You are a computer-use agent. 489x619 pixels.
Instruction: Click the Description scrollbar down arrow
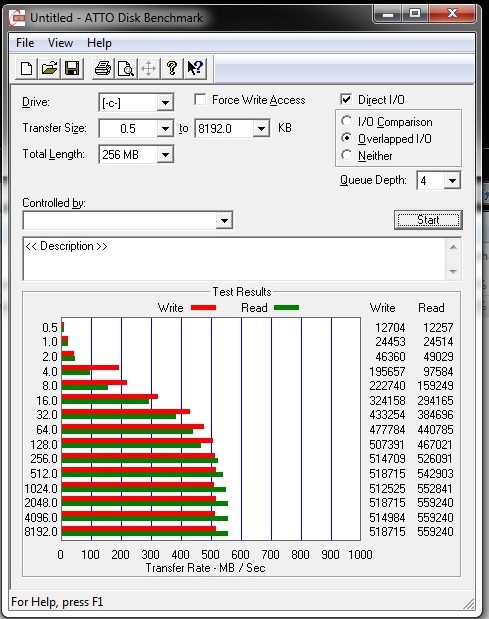[x=453, y=272]
